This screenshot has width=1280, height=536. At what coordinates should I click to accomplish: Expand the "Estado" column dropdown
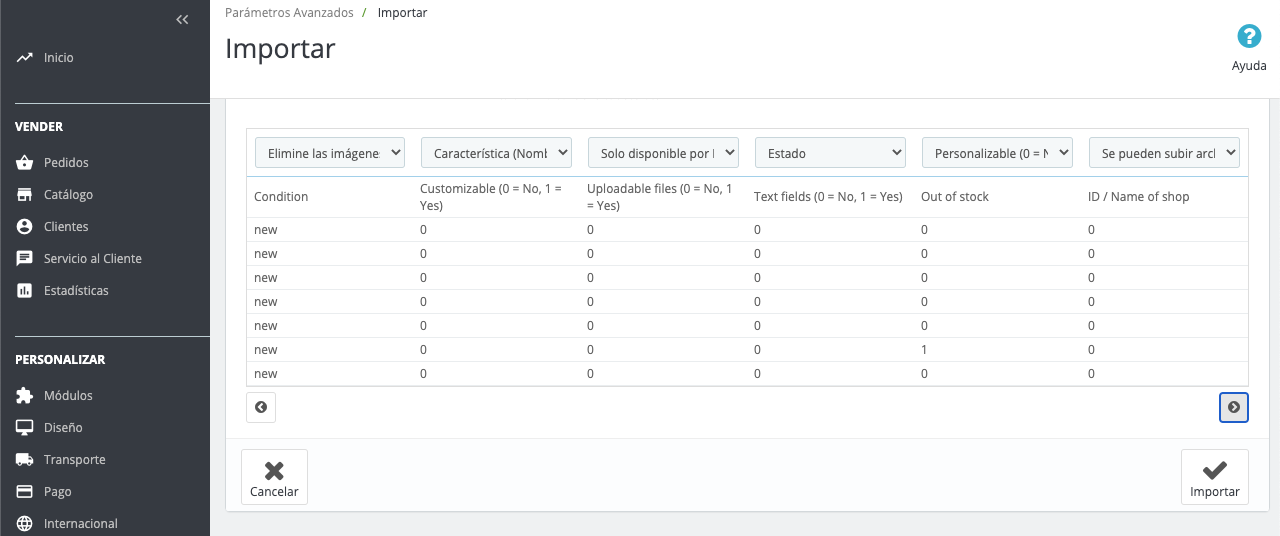click(x=830, y=153)
